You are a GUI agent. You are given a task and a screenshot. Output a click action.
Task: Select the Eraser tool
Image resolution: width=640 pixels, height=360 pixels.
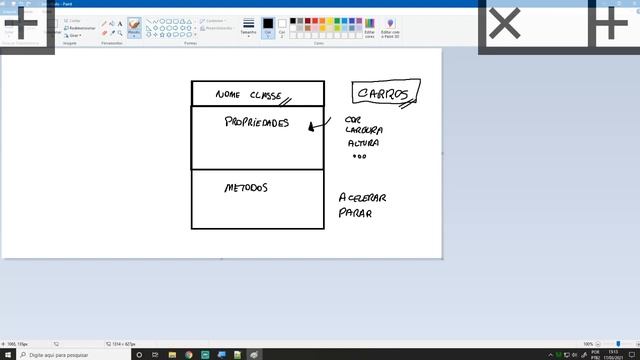tap(104, 33)
